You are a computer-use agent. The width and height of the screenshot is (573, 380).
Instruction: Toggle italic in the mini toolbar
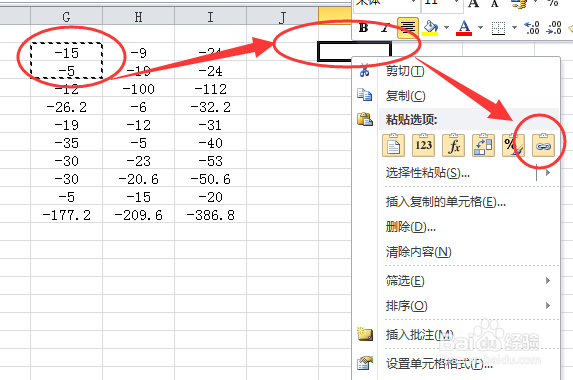[x=385, y=28]
